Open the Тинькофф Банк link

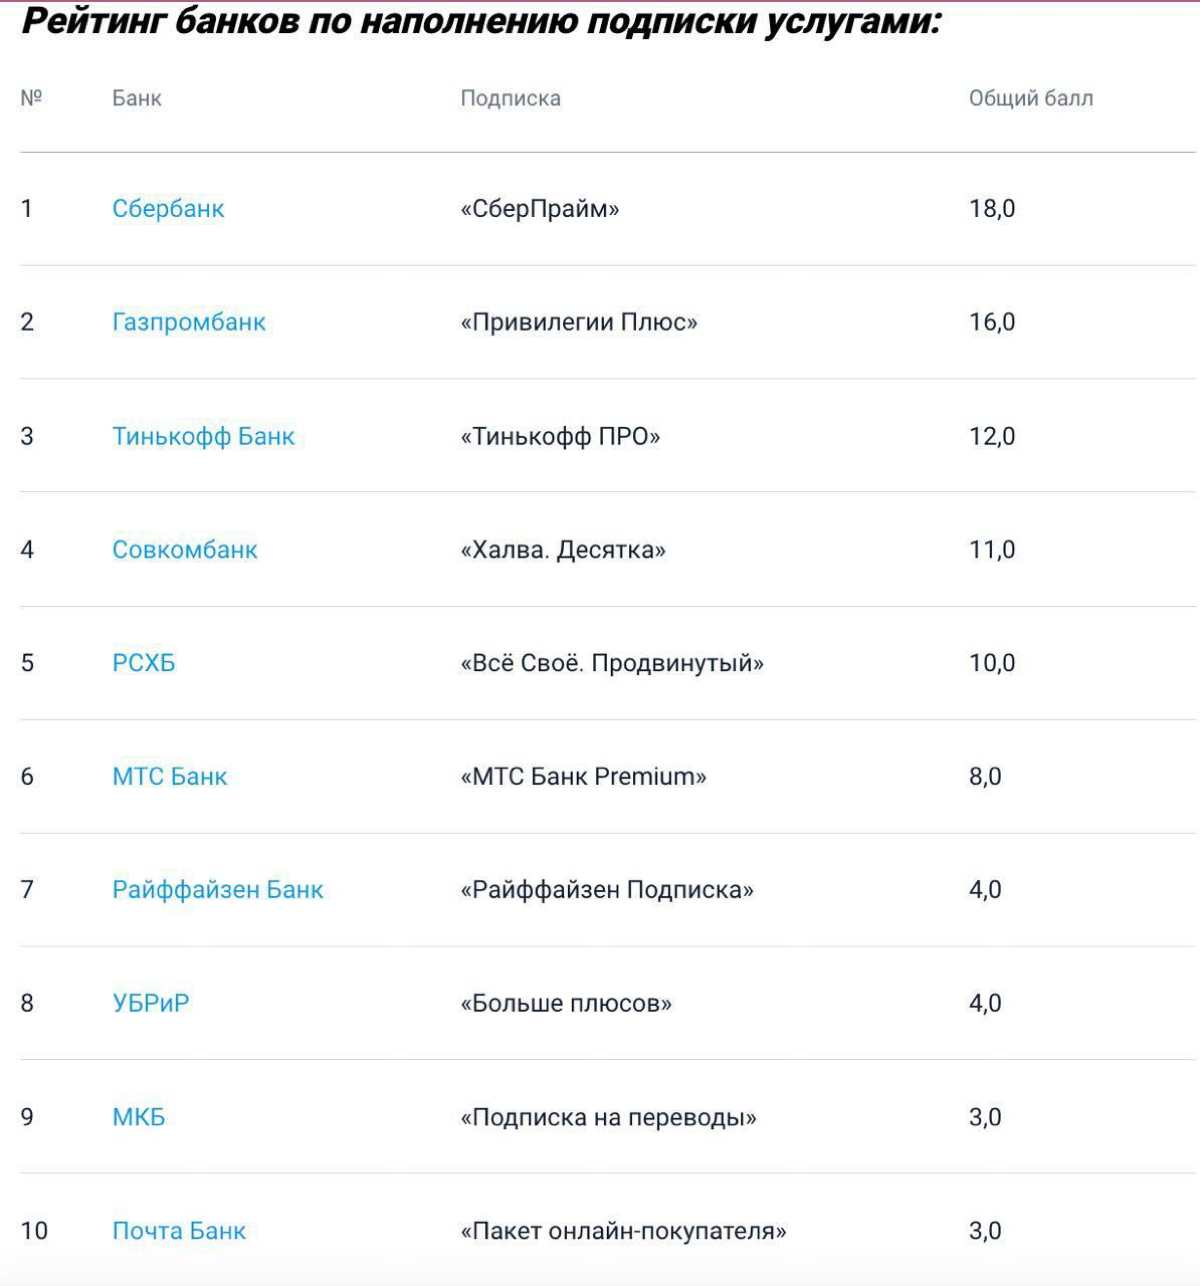(203, 436)
